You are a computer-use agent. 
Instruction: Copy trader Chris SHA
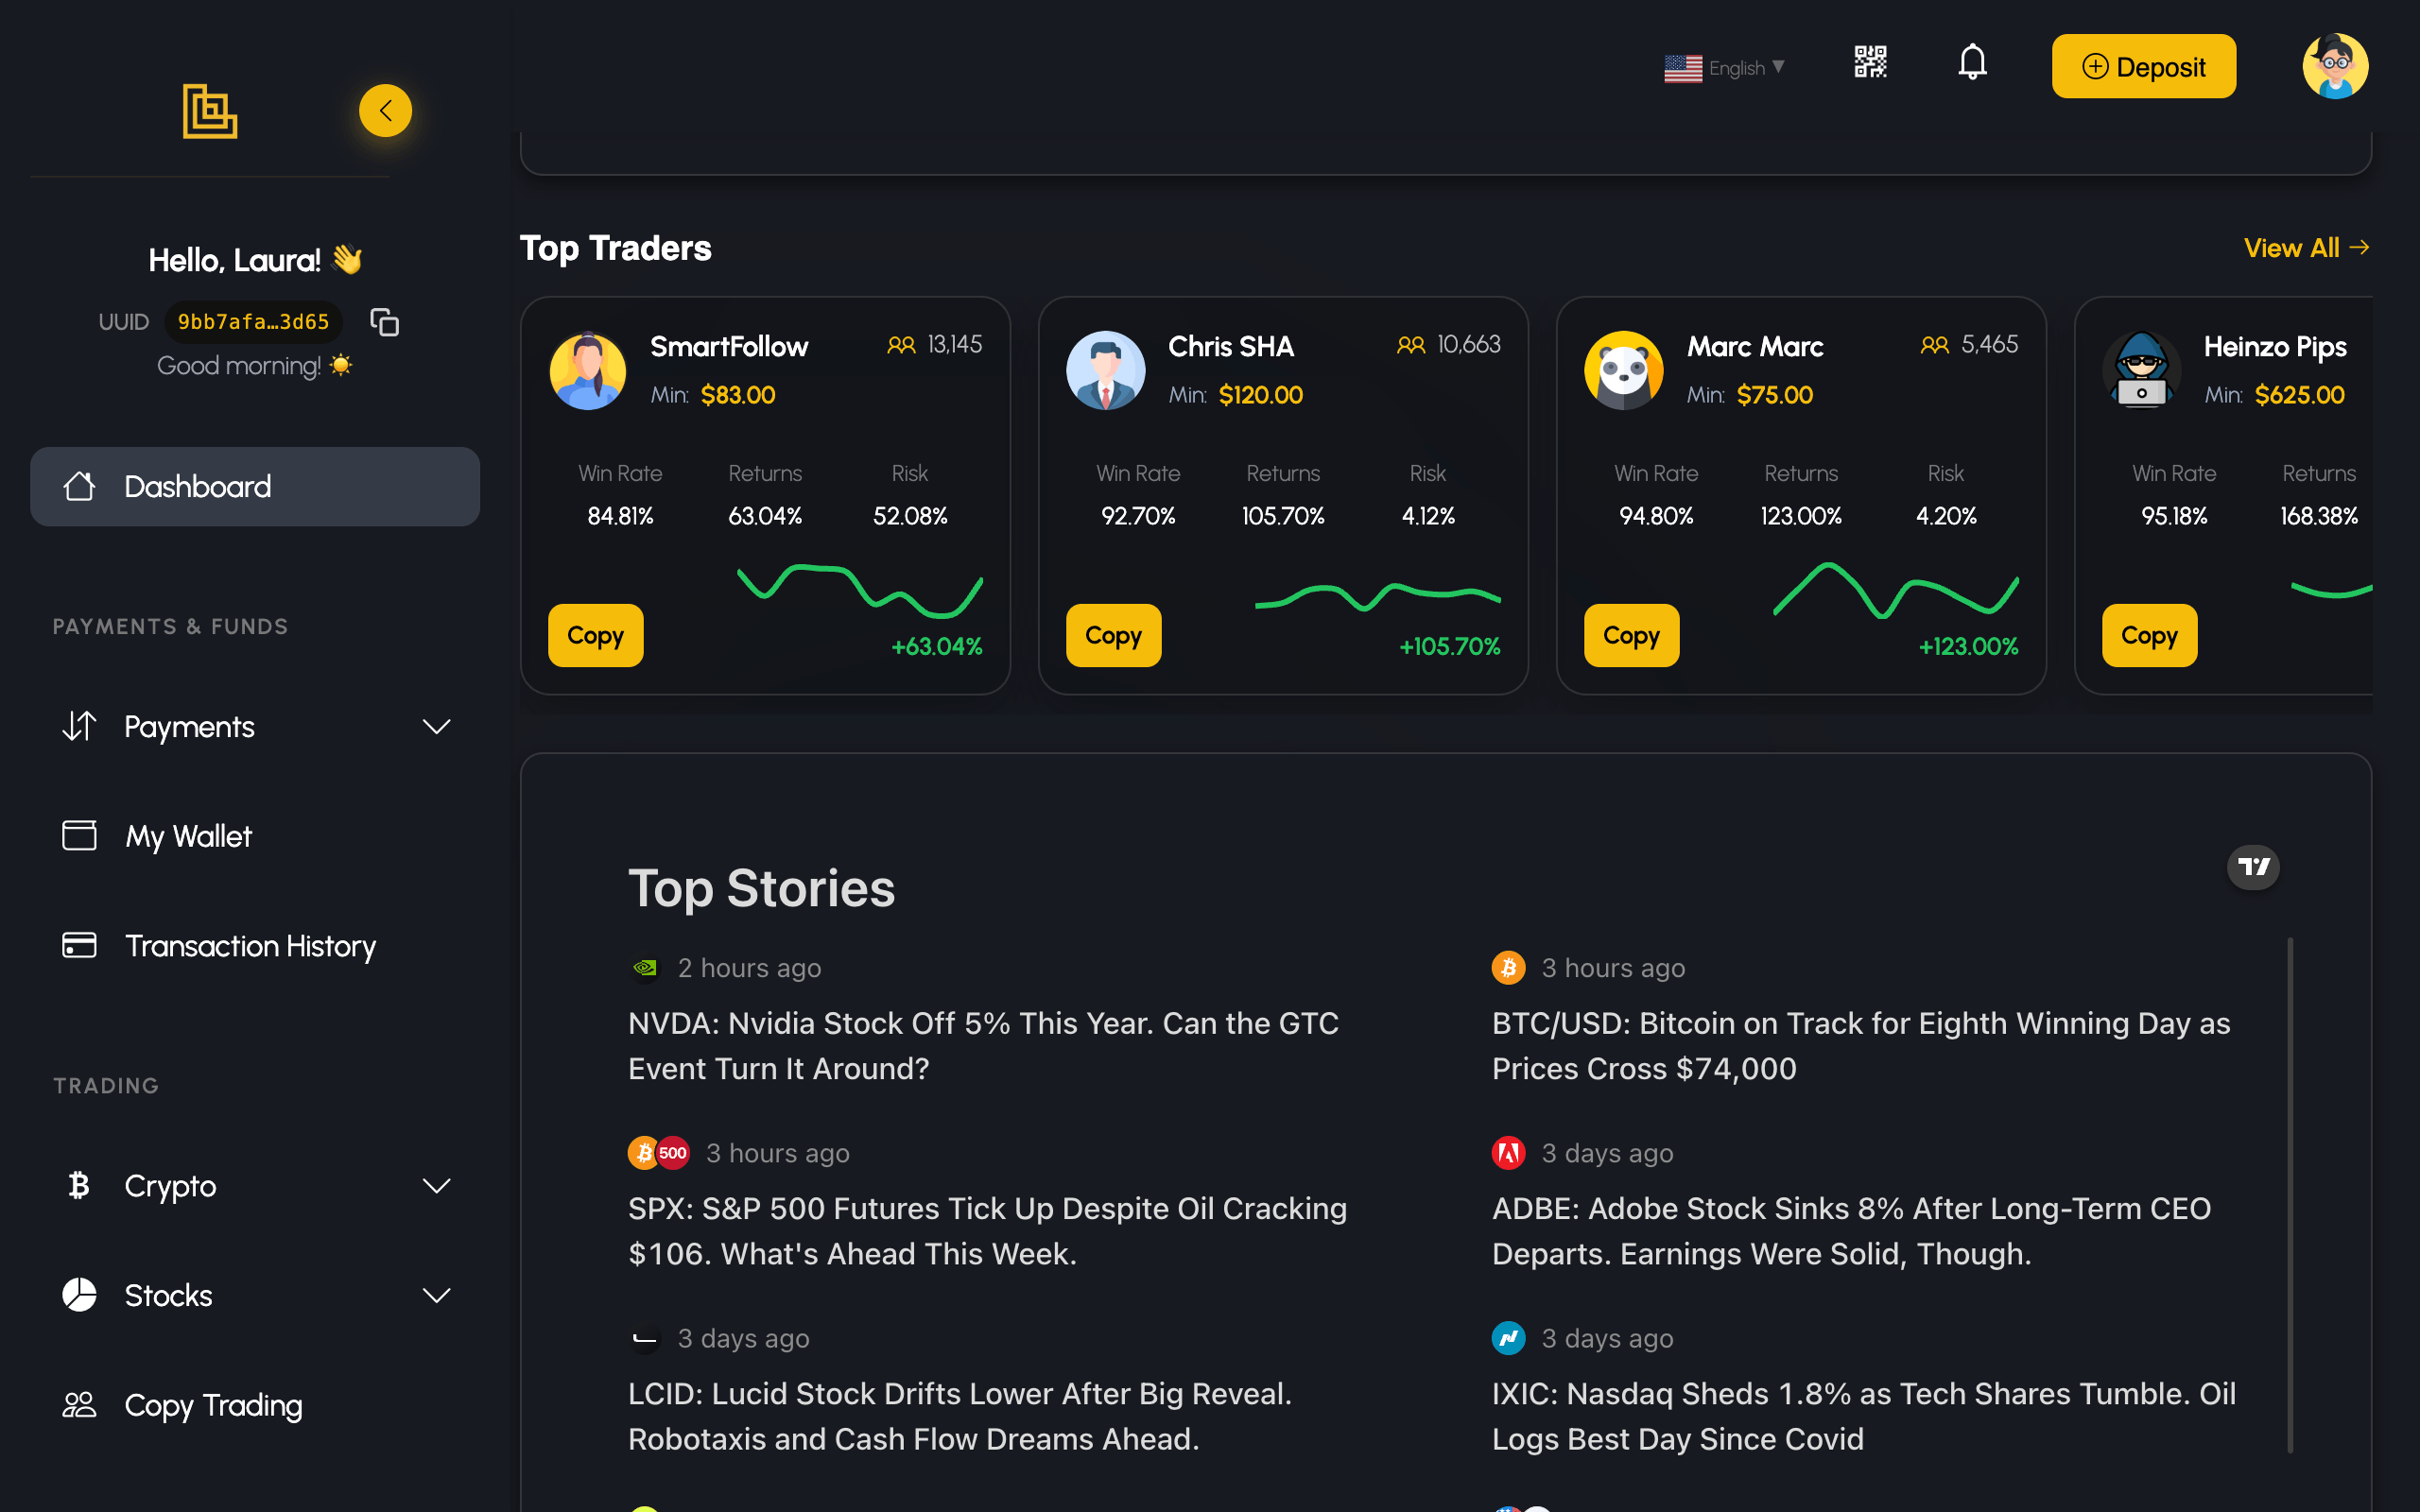point(1113,635)
